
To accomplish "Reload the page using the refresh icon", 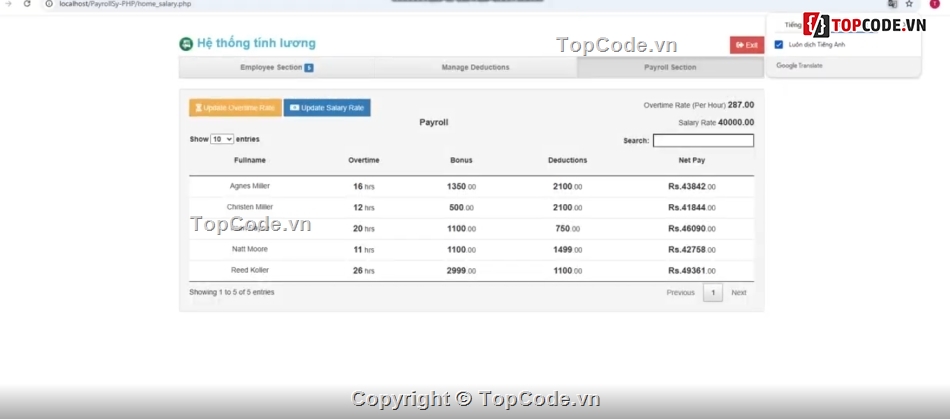I will (x=26, y=4).
